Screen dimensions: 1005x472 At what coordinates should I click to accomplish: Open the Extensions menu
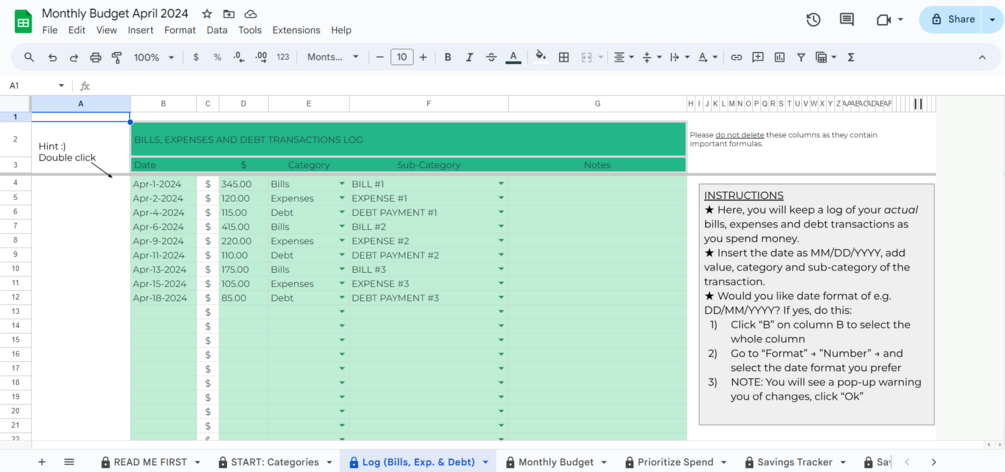(x=296, y=30)
